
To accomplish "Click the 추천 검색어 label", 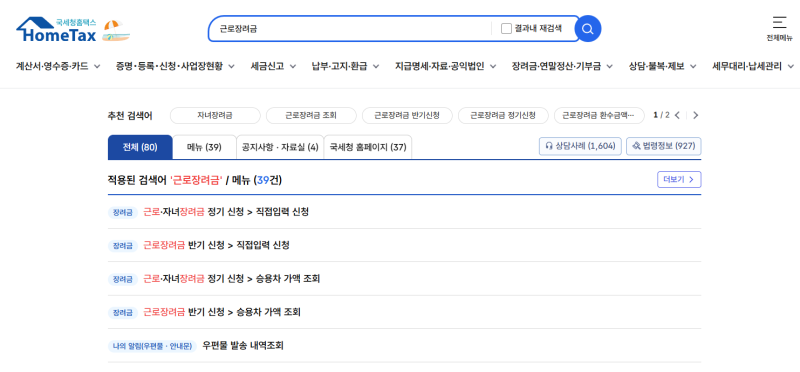I will click(130, 116).
